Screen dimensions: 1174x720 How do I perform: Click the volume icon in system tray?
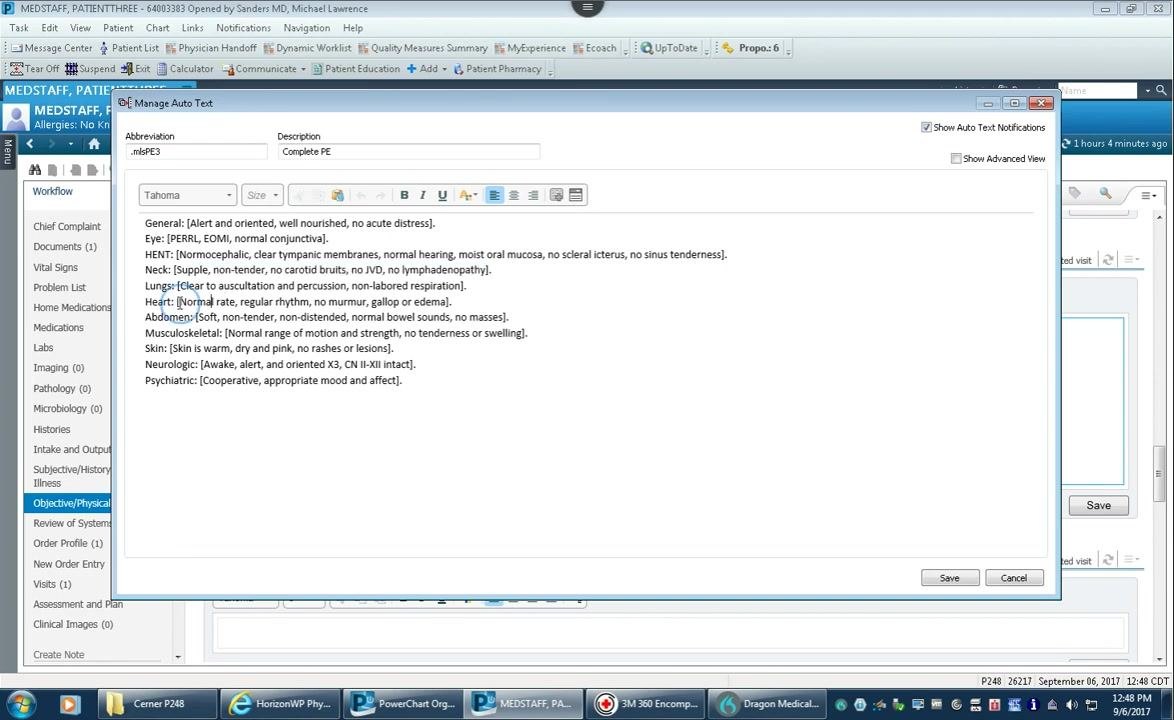(x=1071, y=704)
